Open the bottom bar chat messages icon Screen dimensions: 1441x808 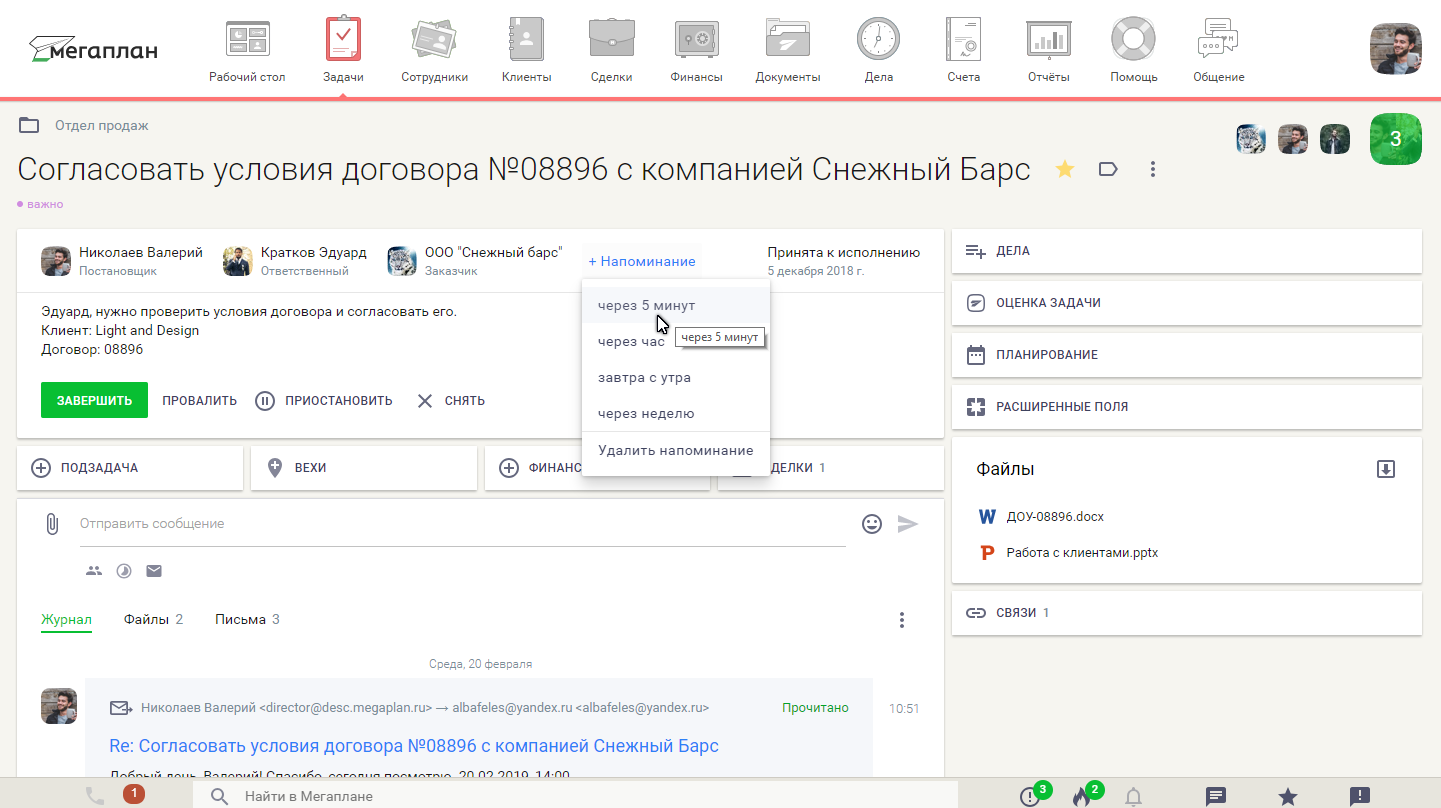1216,796
